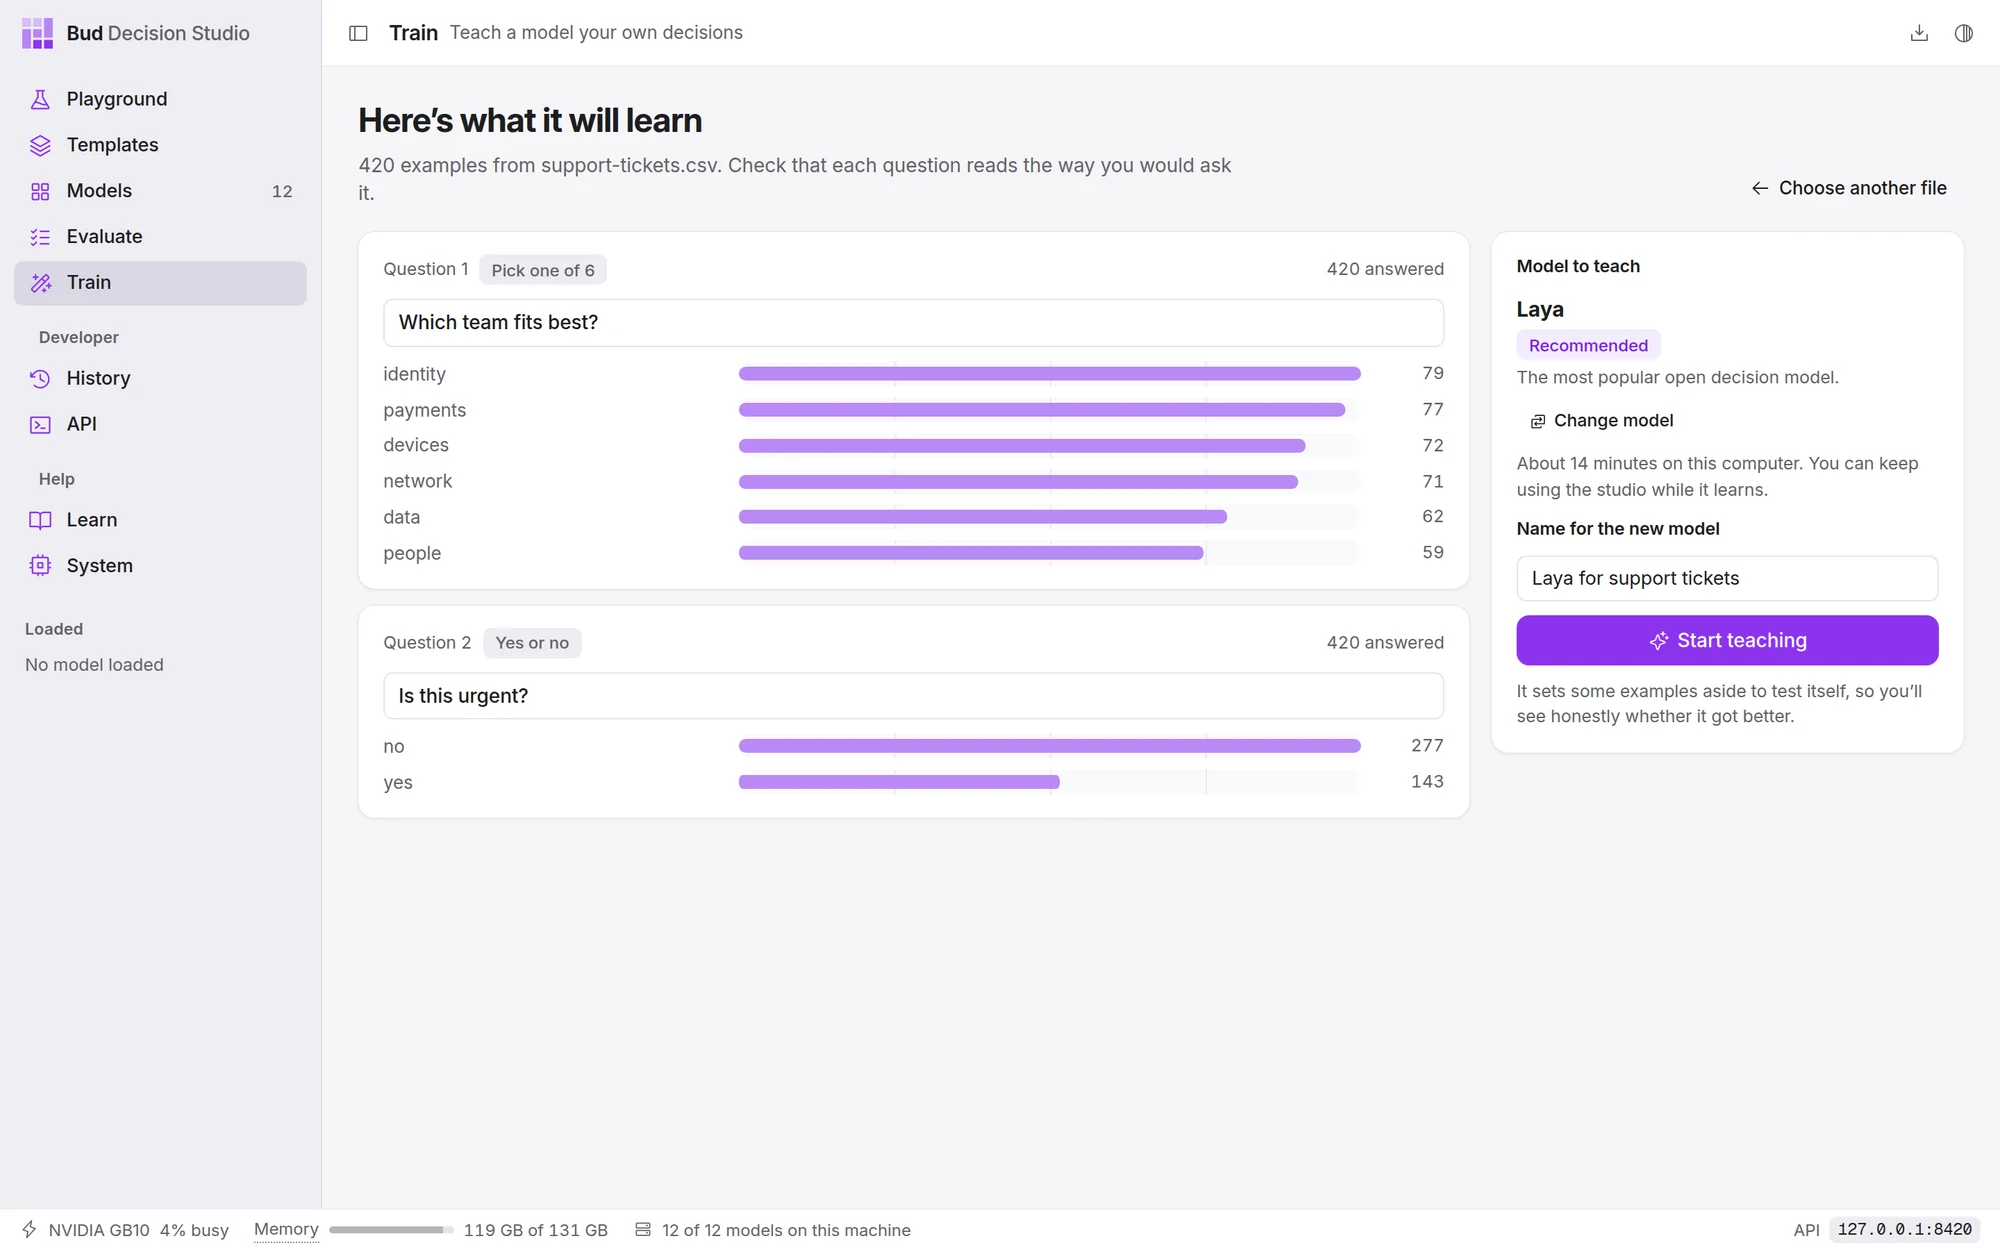
Task: Click the Recommended badge
Action: click(x=1588, y=345)
